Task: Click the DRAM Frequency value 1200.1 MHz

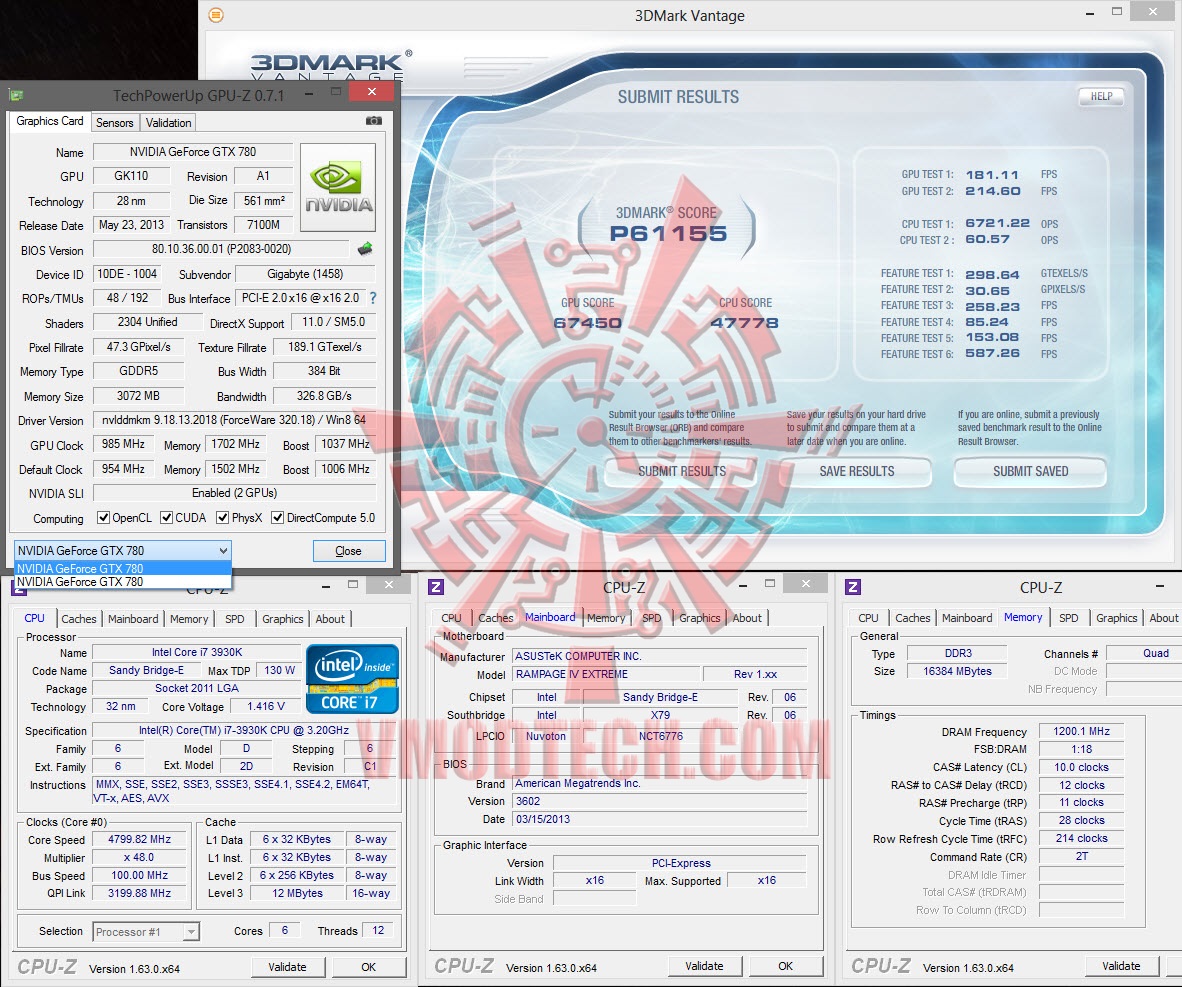Action: (1081, 731)
